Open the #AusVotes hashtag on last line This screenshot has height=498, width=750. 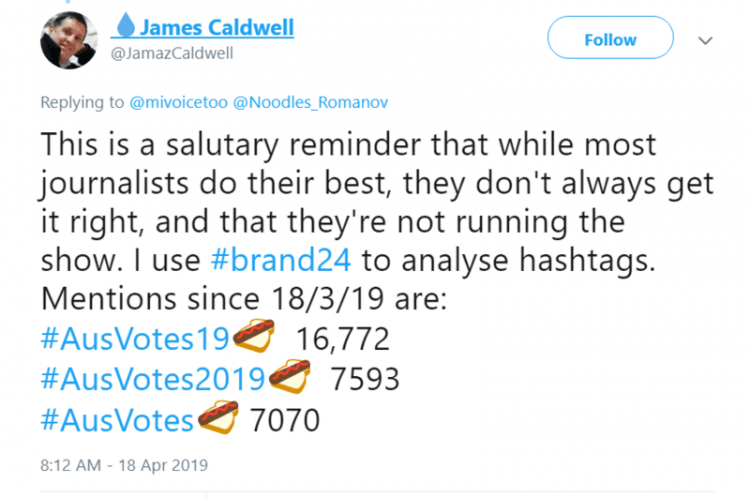117,420
